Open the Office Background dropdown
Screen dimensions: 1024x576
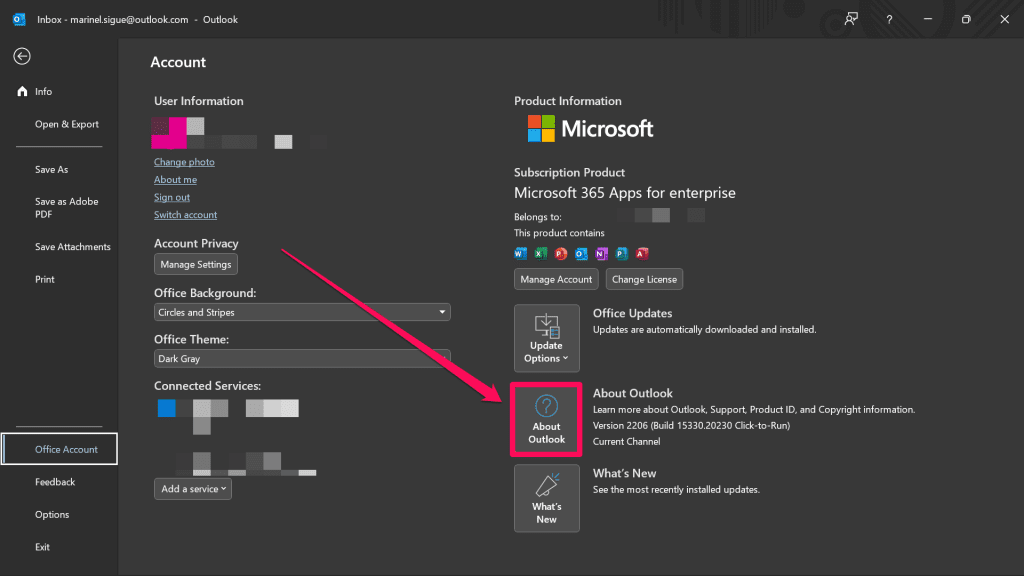coord(302,312)
